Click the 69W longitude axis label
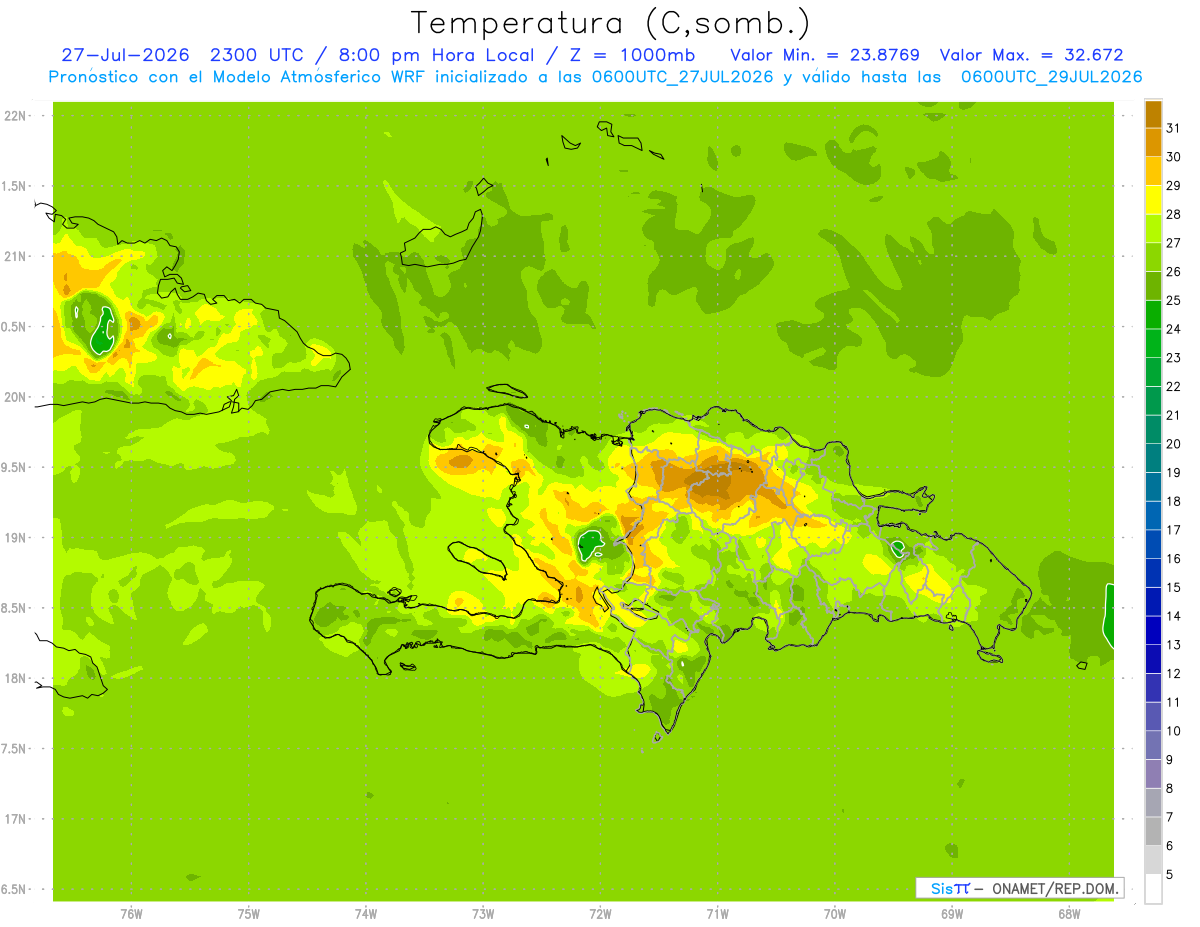 pos(952,914)
